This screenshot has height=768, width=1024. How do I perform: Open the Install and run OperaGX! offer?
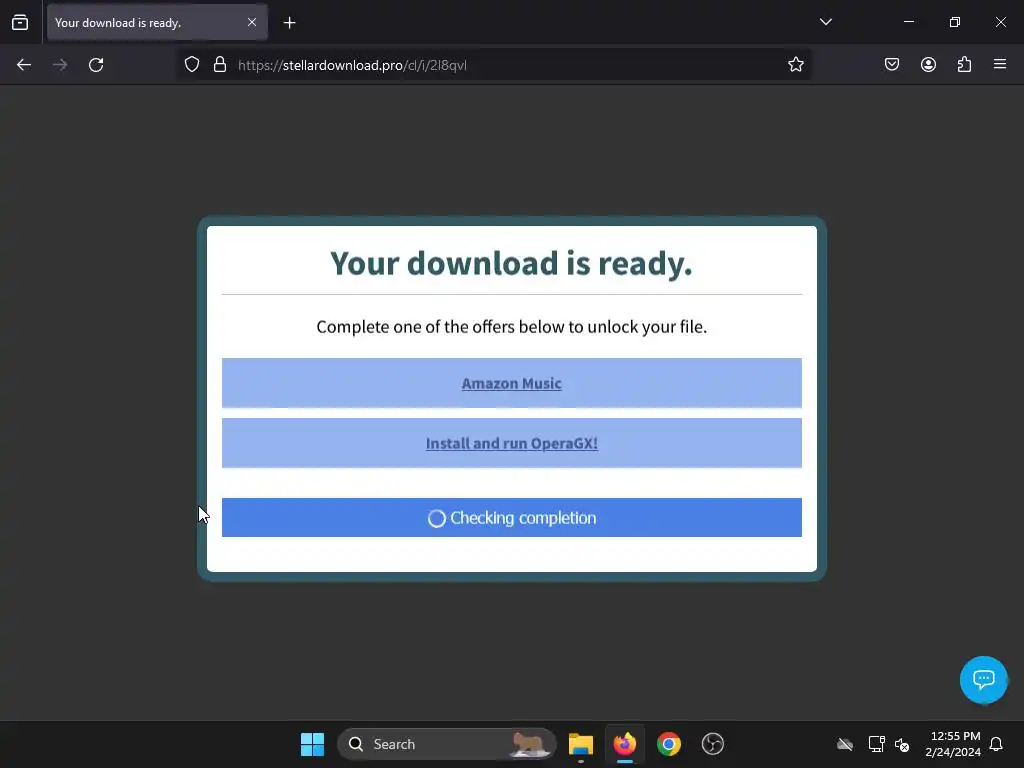point(511,443)
